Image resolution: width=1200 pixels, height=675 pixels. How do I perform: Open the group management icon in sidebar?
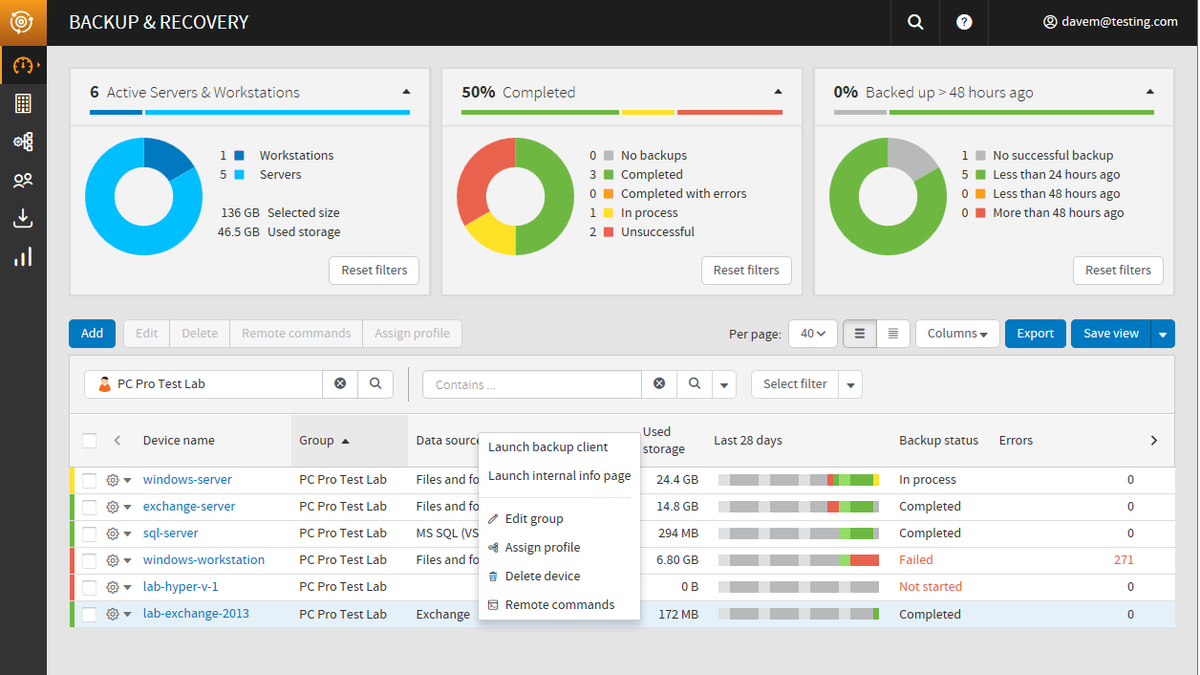click(22, 141)
